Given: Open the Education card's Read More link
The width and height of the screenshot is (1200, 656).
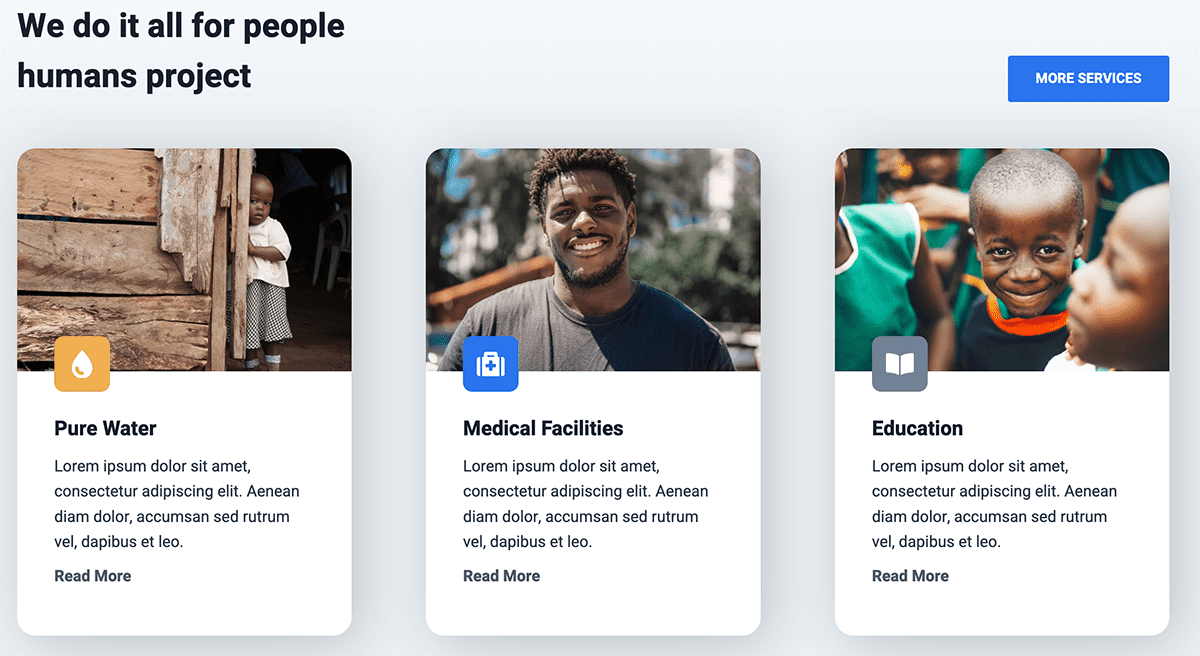Looking at the screenshot, I should [910, 576].
